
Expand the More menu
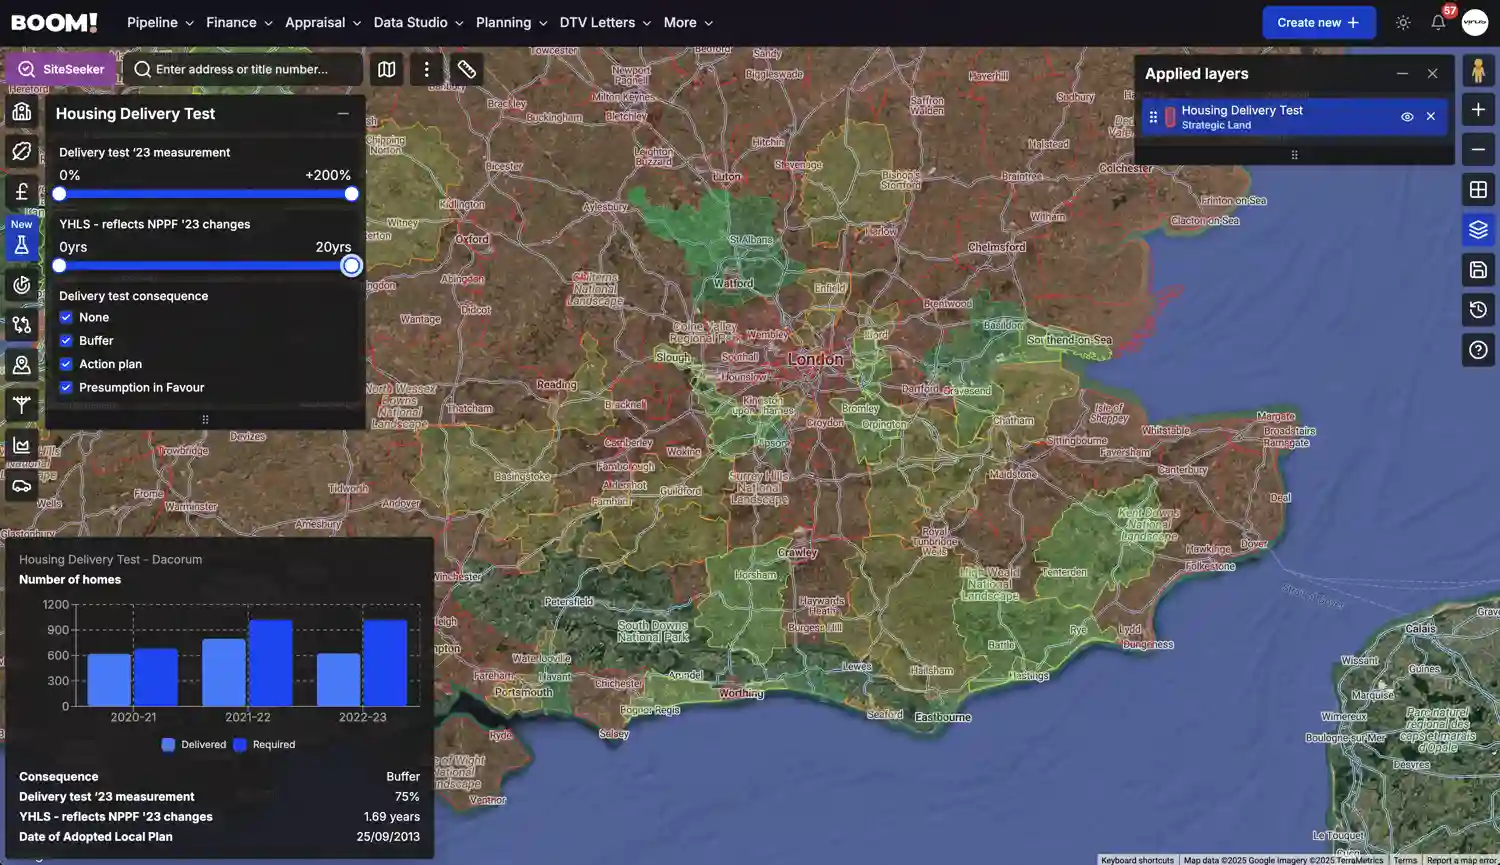point(688,22)
